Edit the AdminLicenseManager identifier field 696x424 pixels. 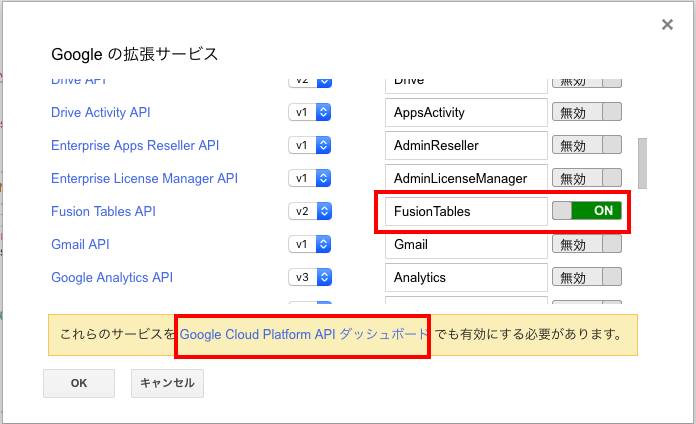[x=466, y=178]
